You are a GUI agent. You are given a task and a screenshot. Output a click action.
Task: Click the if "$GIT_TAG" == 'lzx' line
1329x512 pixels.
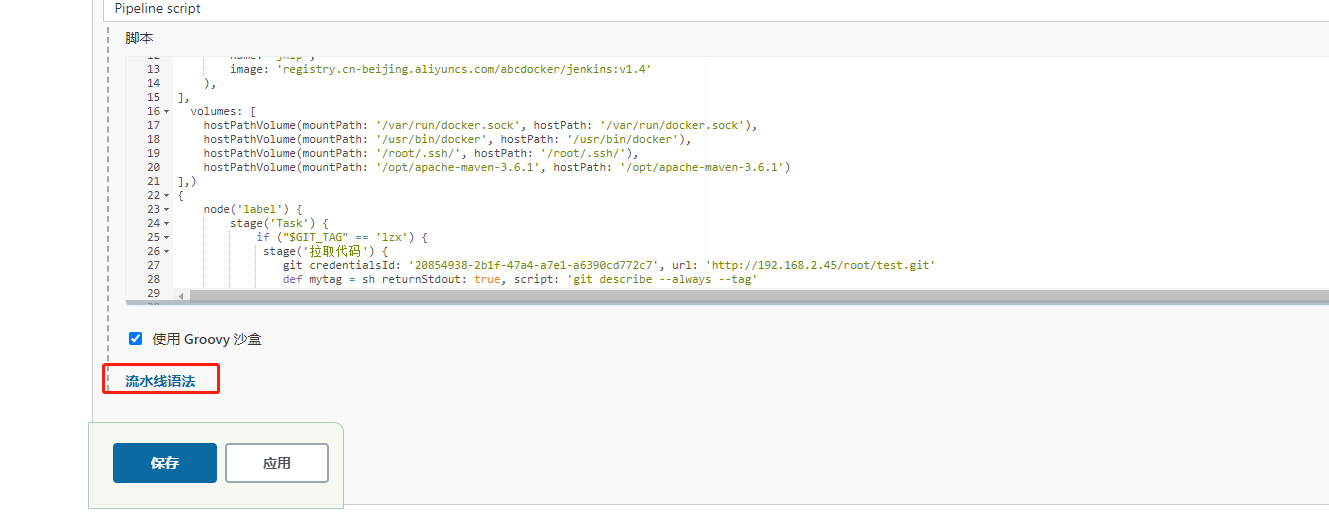342,237
